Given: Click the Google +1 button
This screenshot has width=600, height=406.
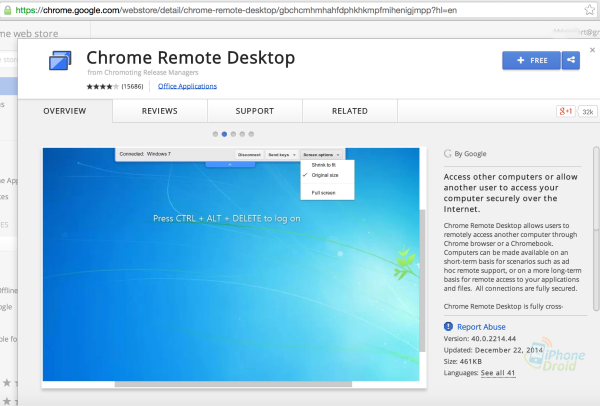Looking at the screenshot, I should click(566, 111).
